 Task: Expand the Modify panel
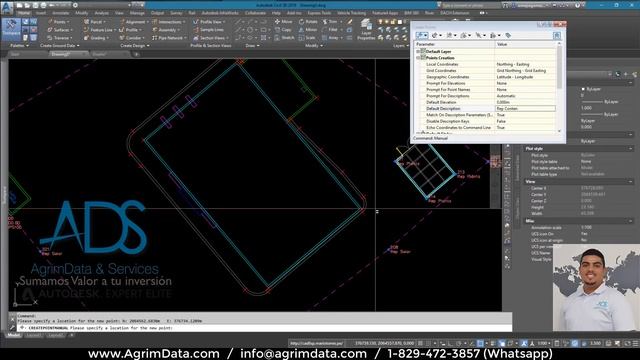[314, 46]
